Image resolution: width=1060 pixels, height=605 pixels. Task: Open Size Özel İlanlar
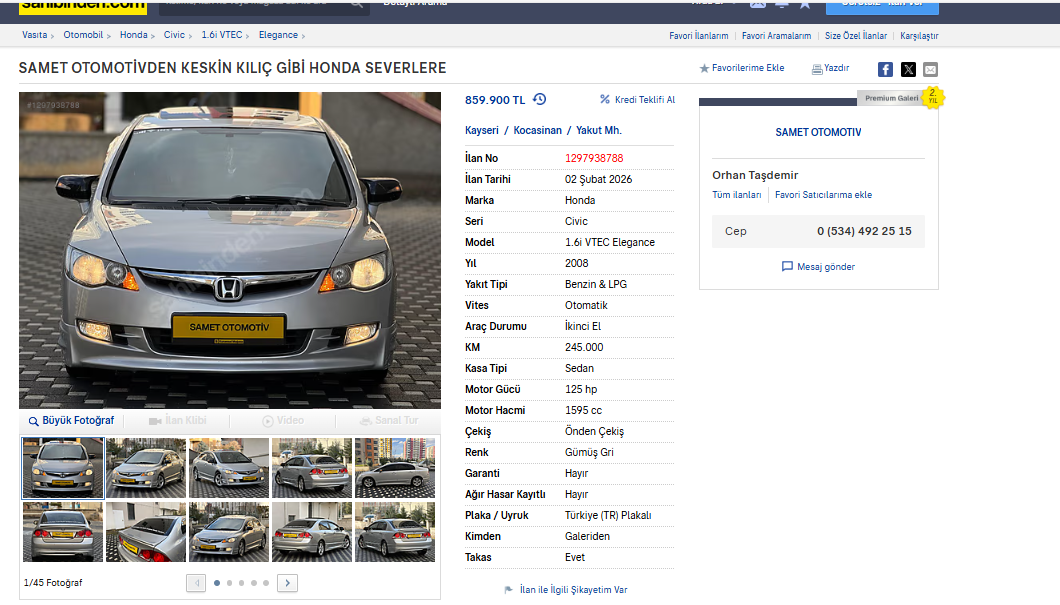point(855,36)
